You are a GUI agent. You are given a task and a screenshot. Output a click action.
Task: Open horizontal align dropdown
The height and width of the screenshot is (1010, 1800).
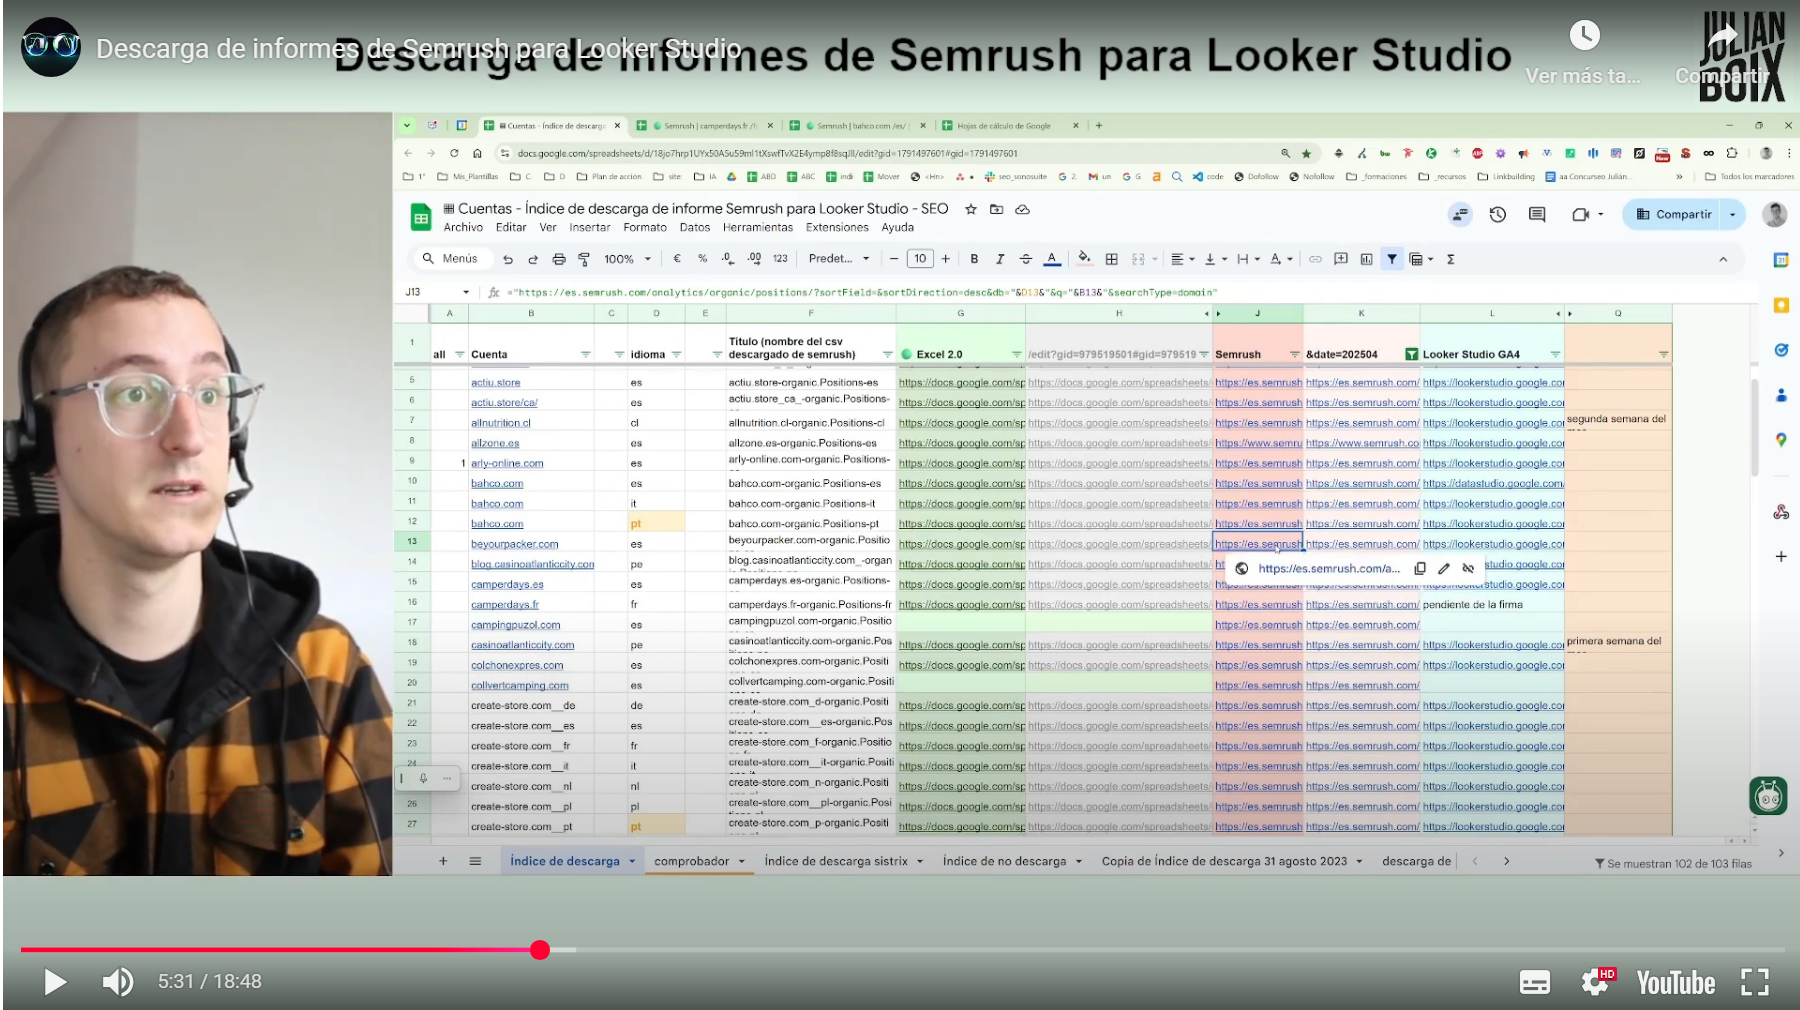click(1183, 259)
